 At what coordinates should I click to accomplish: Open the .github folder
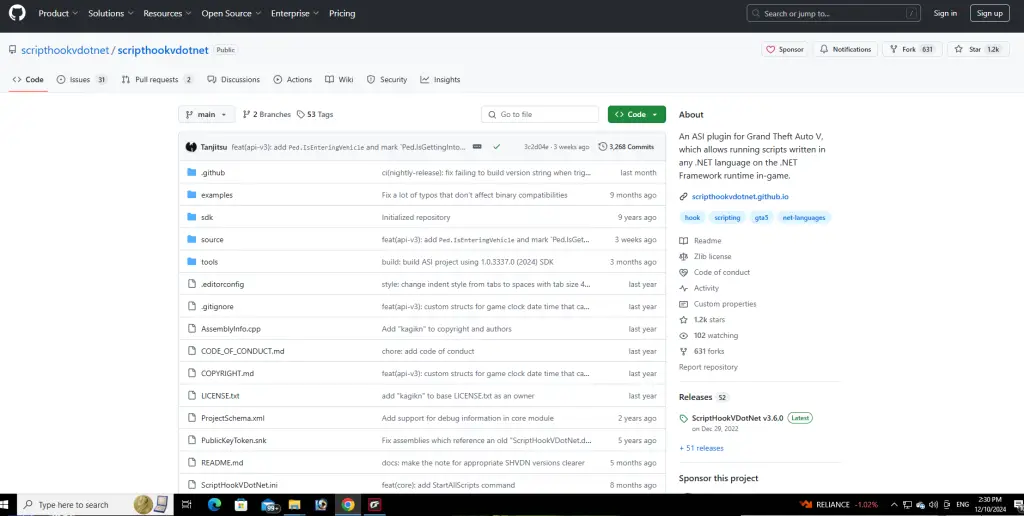coord(213,173)
